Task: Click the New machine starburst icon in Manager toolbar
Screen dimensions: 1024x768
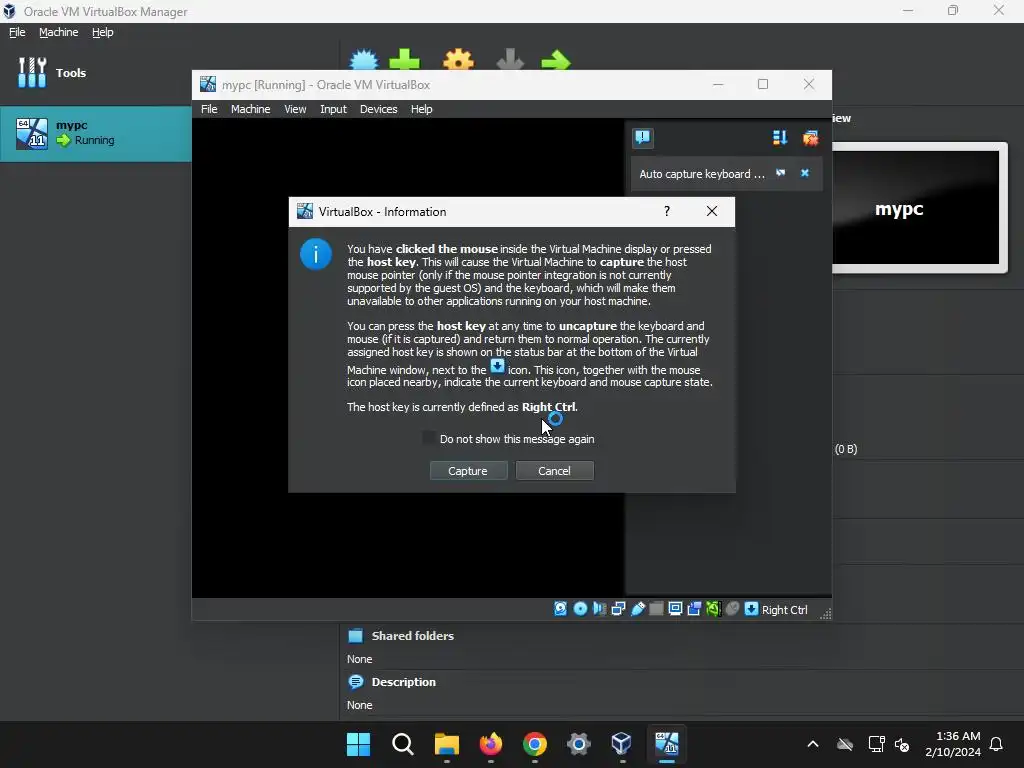Action: (x=364, y=60)
